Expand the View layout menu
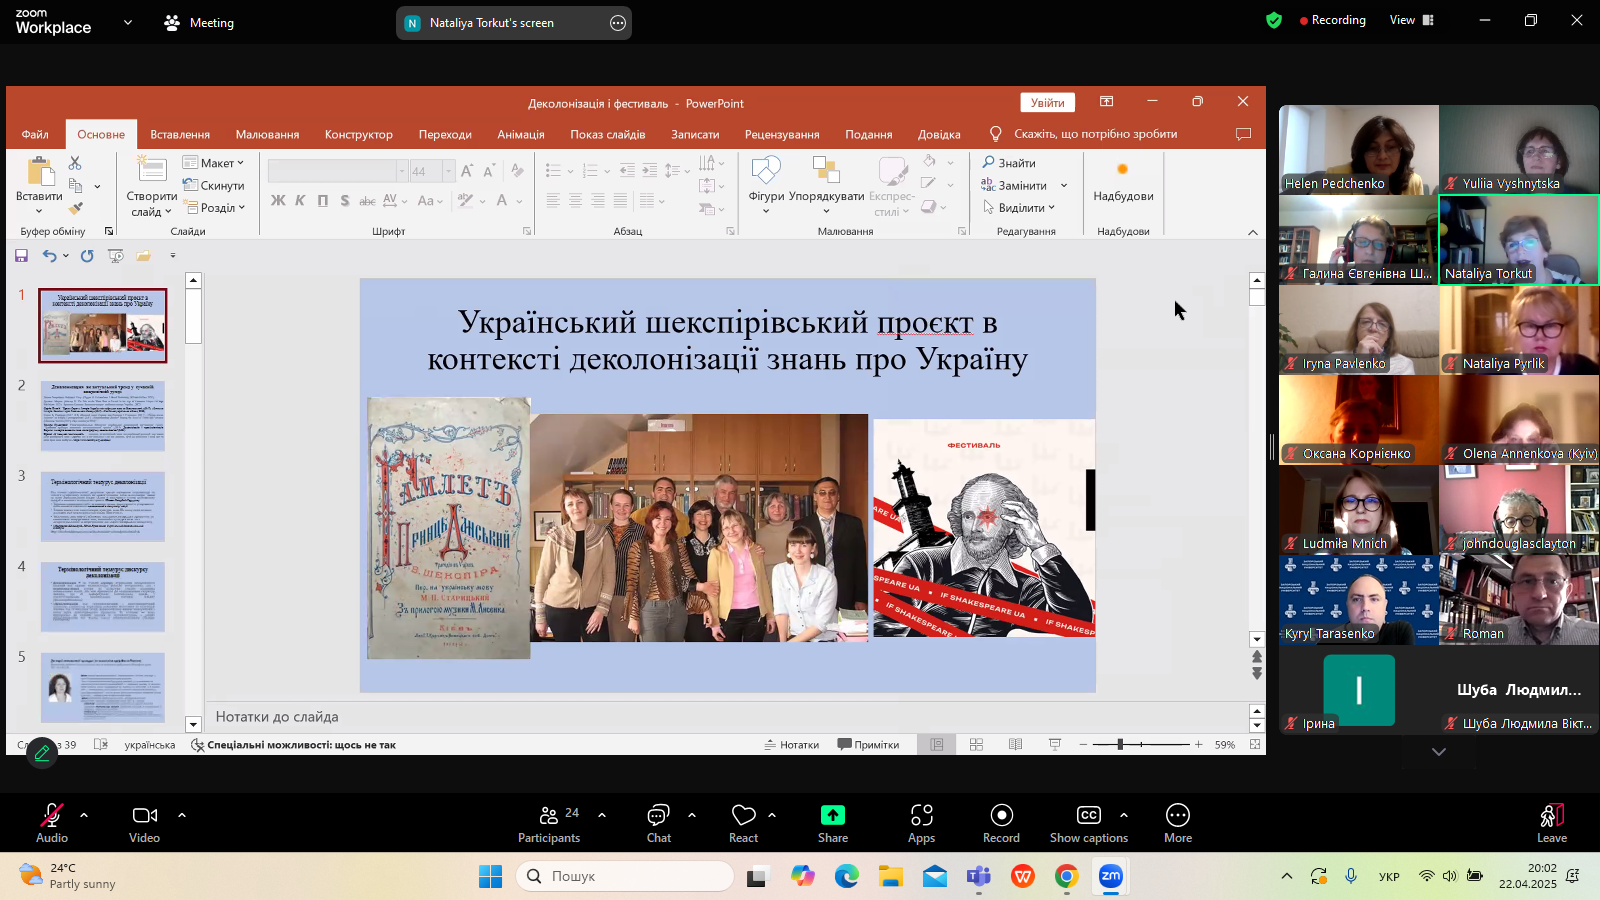The height and width of the screenshot is (900, 1600). point(1411,20)
